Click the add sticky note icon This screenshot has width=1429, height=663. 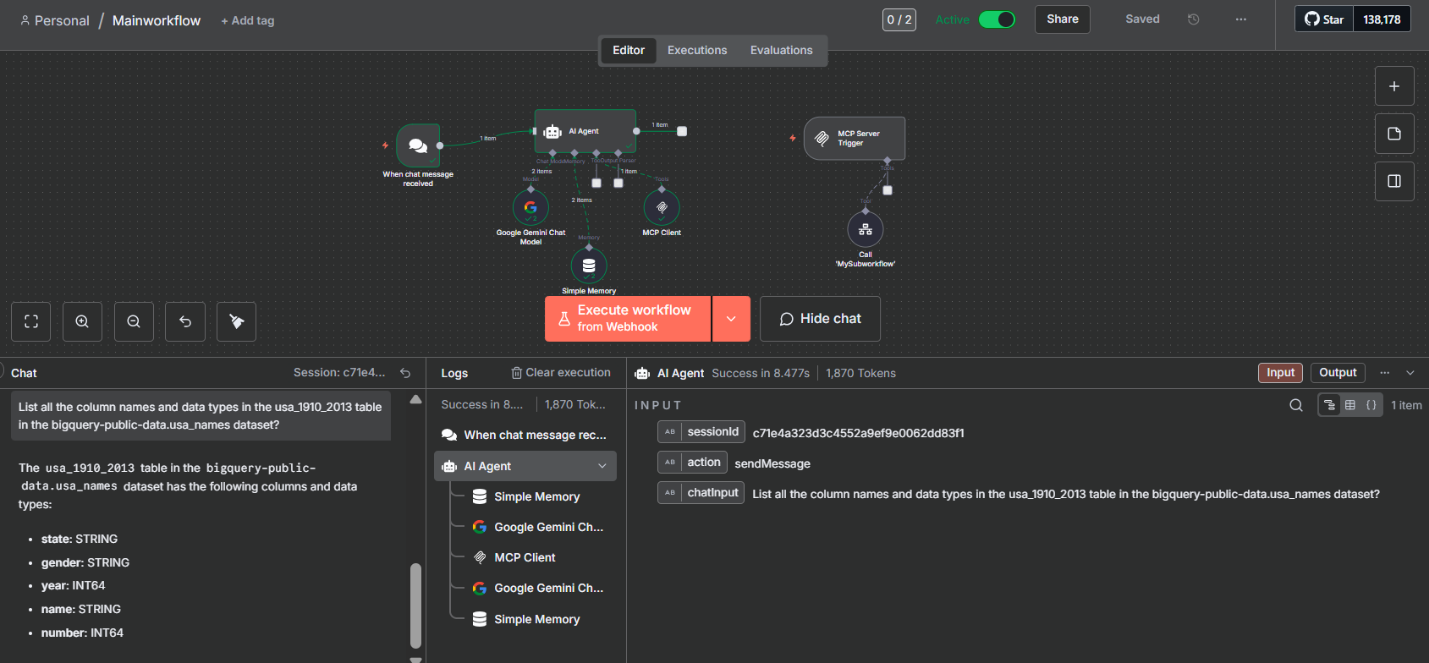(1394, 134)
